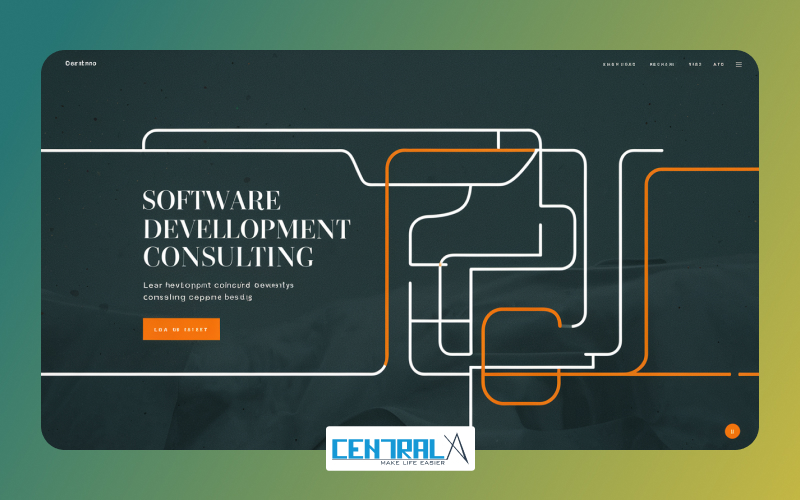This screenshot has height=500, width=800.
Task: Click the Central logo badge
Action: click(x=400, y=448)
